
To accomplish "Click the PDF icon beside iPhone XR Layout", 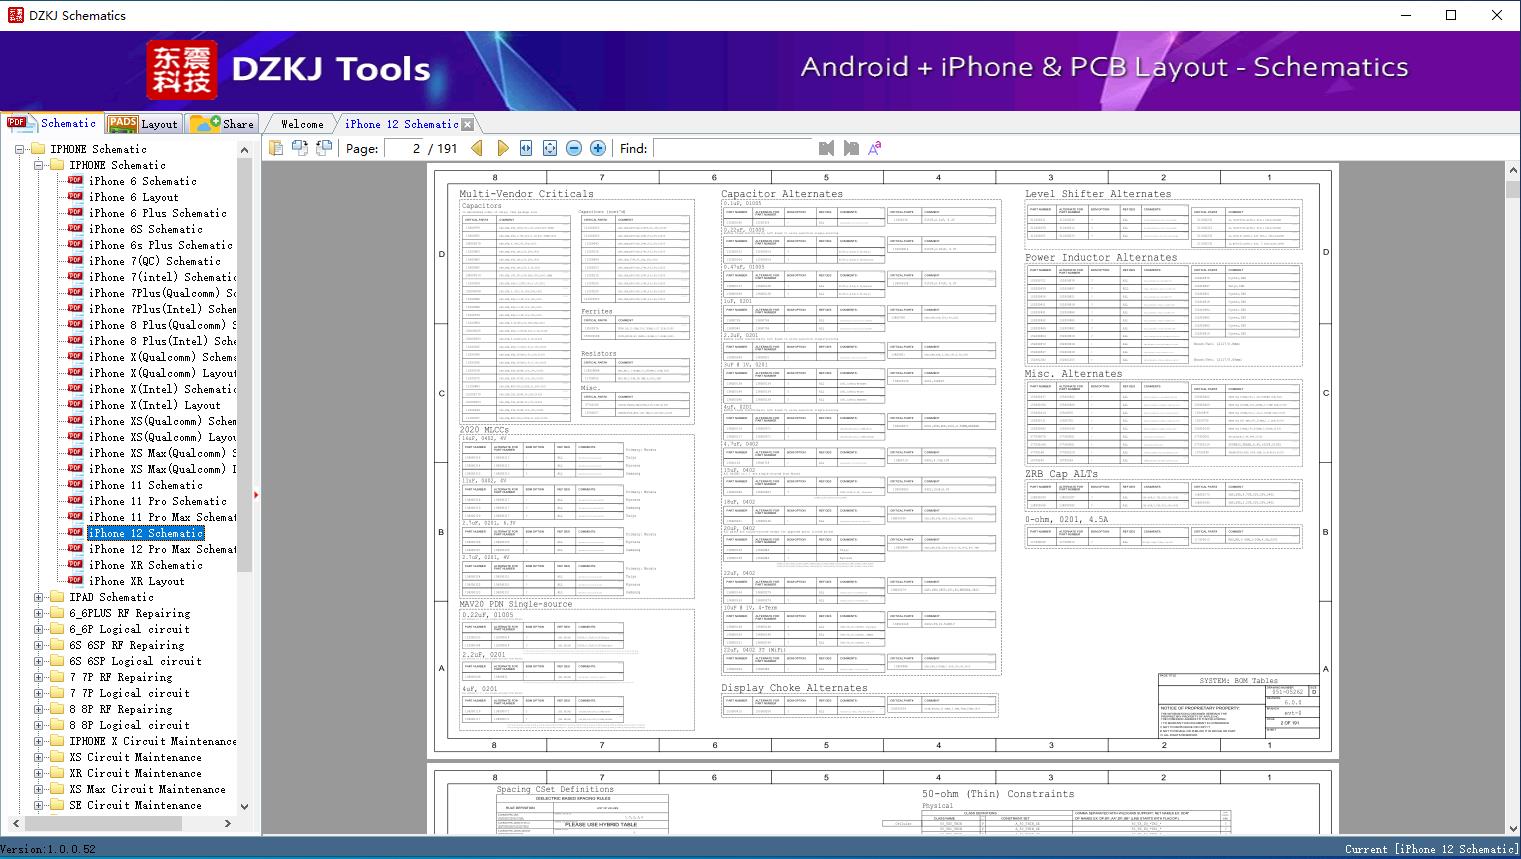I will point(75,581).
